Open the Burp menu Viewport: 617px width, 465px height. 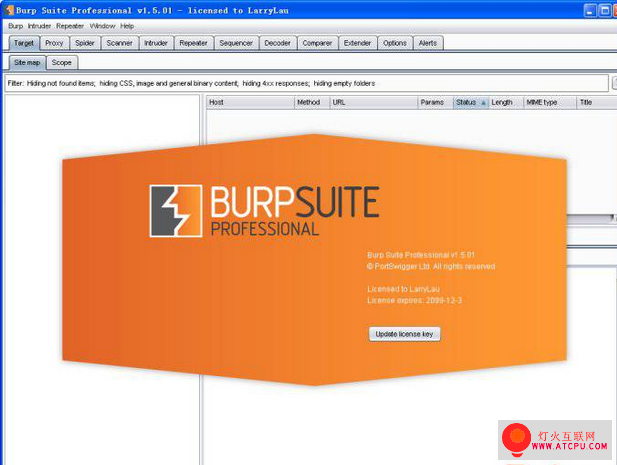tap(15, 26)
